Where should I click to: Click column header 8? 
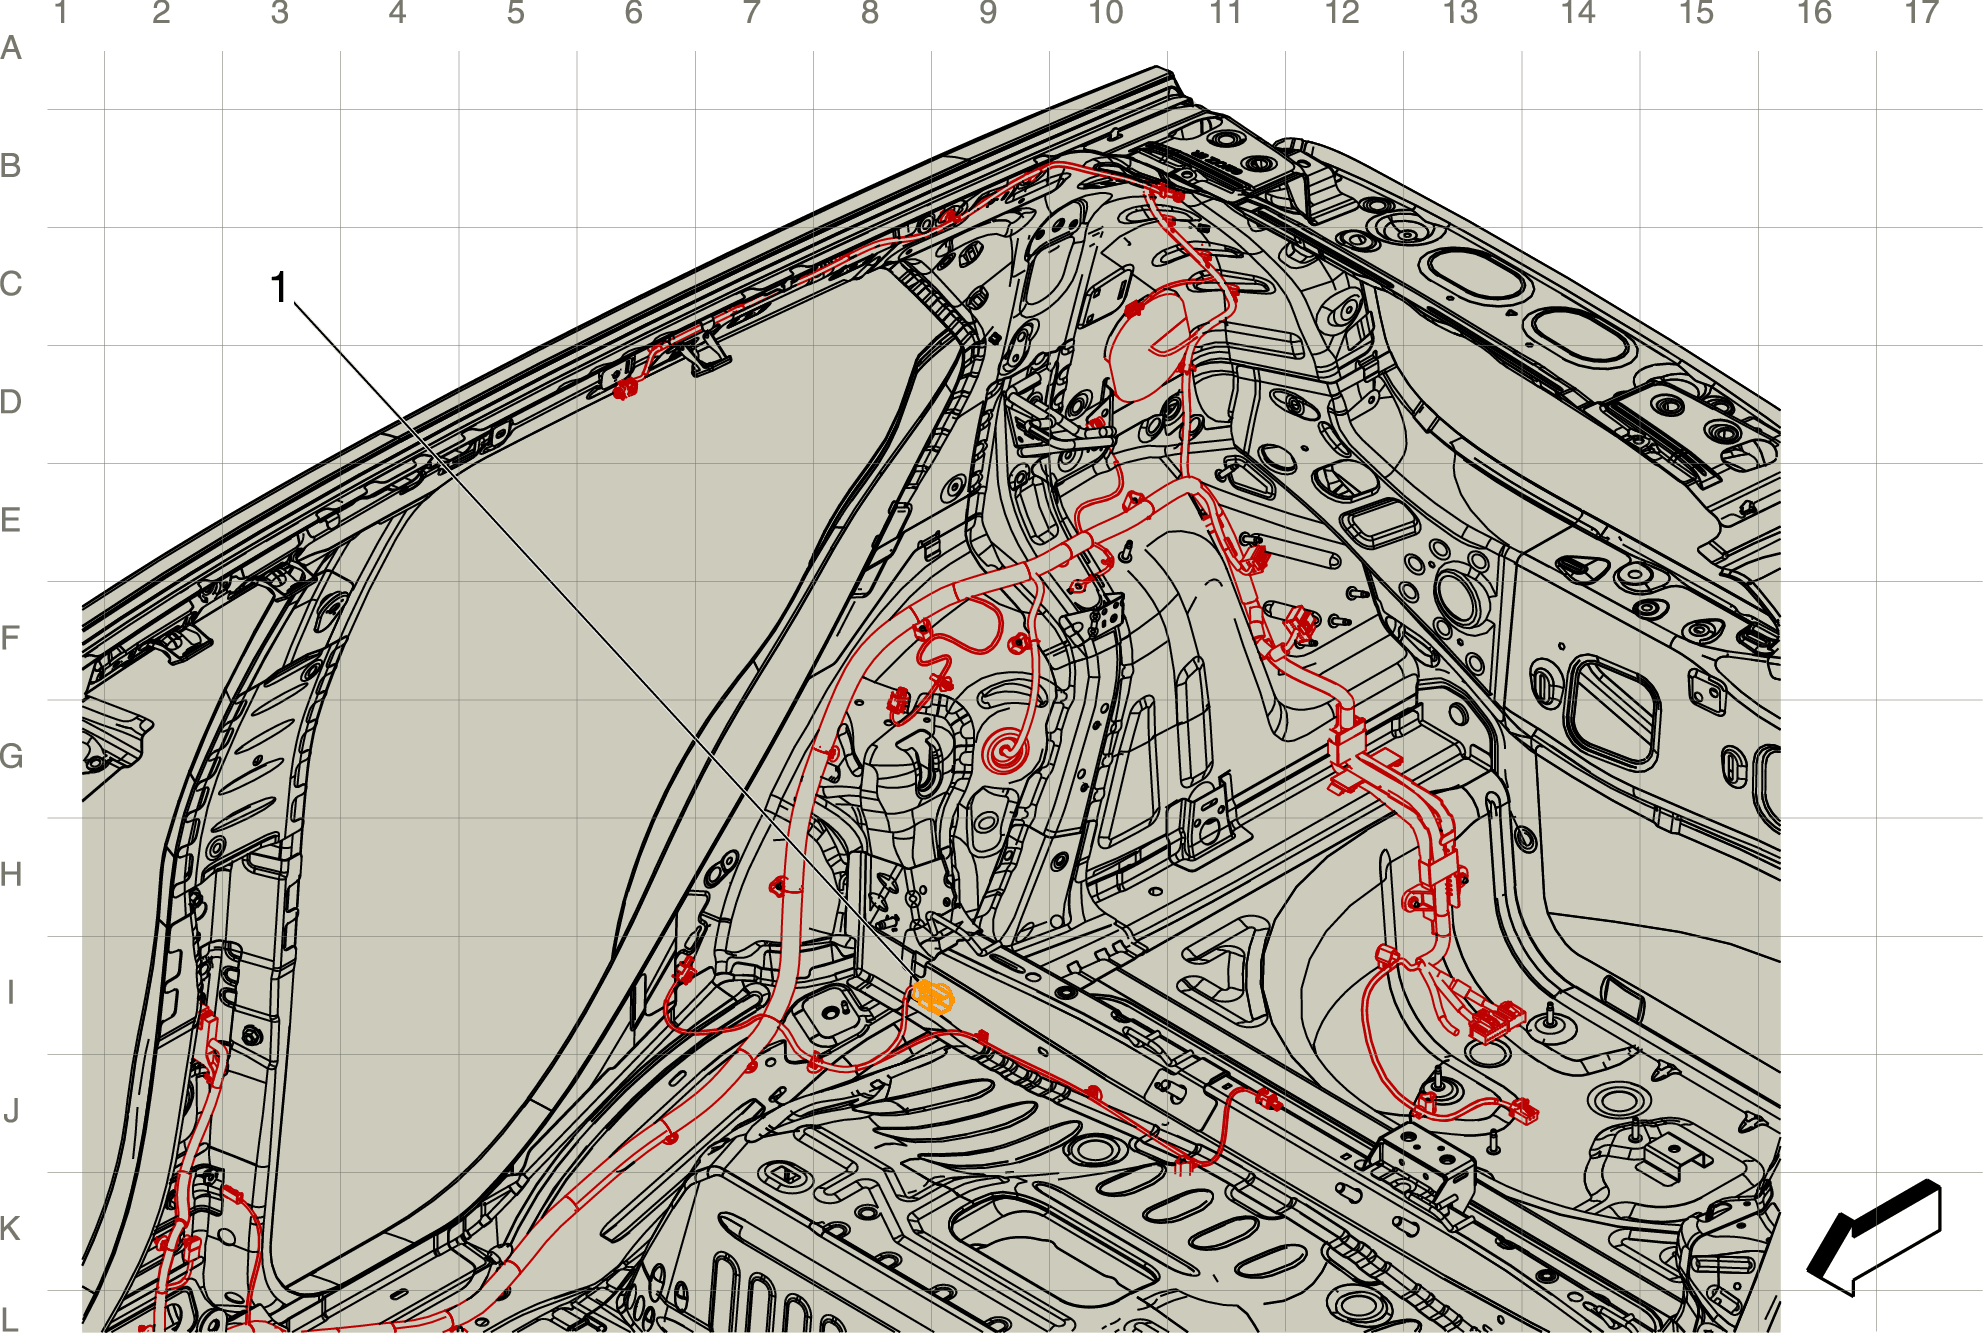(x=870, y=13)
